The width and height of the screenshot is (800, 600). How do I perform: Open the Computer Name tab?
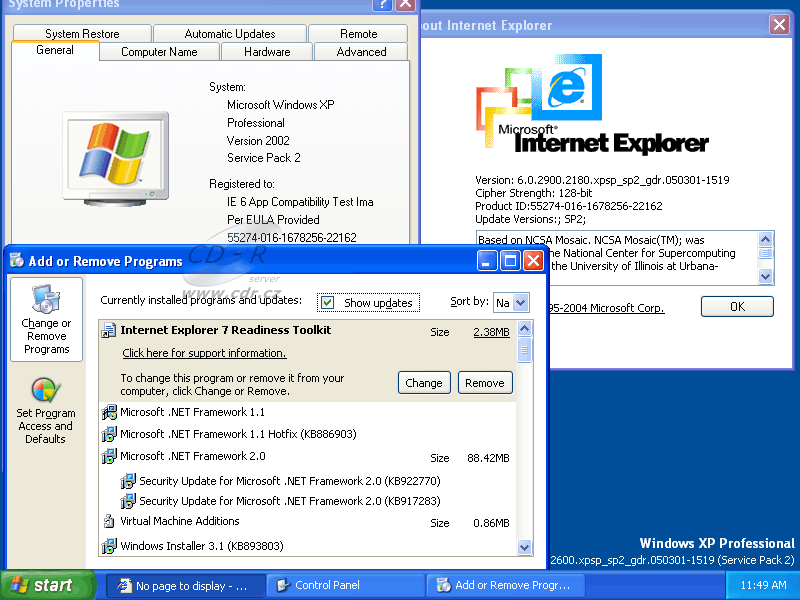click(159, 52)
